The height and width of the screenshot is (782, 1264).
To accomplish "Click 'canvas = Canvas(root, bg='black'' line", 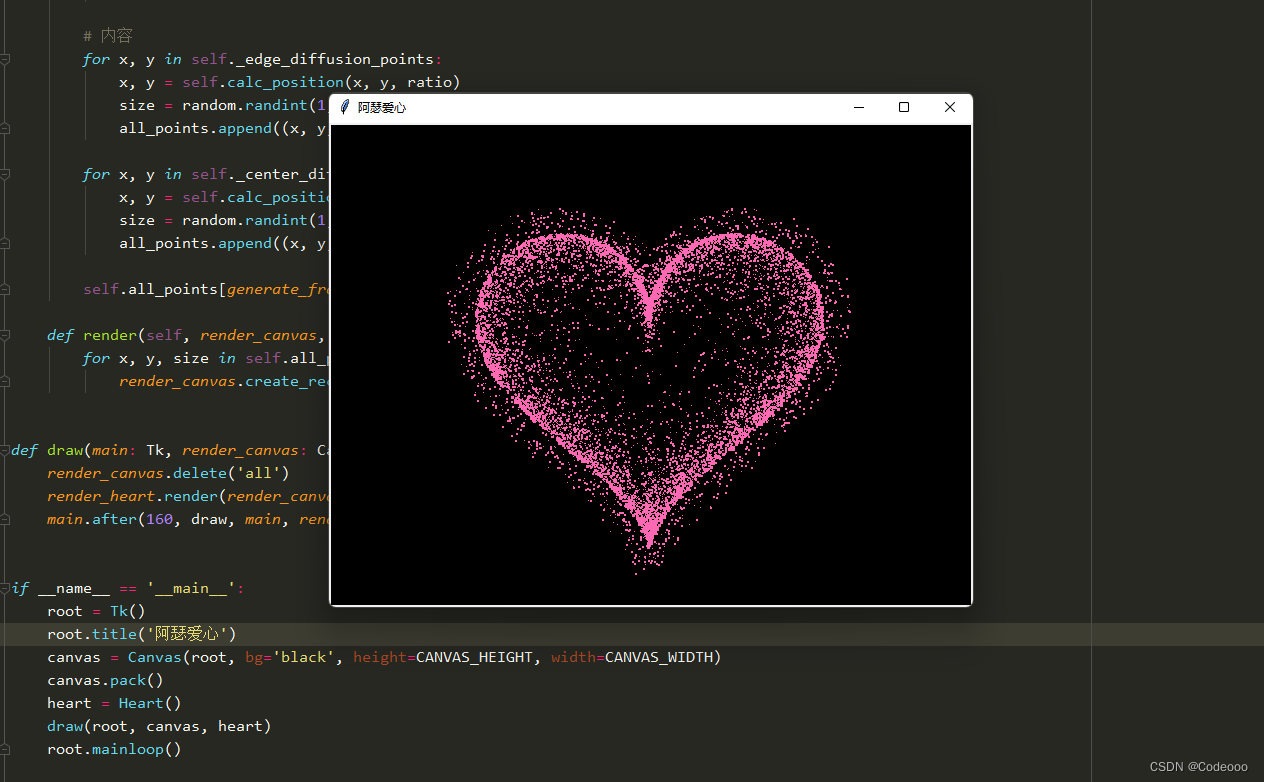I will (x=384, y=657).
